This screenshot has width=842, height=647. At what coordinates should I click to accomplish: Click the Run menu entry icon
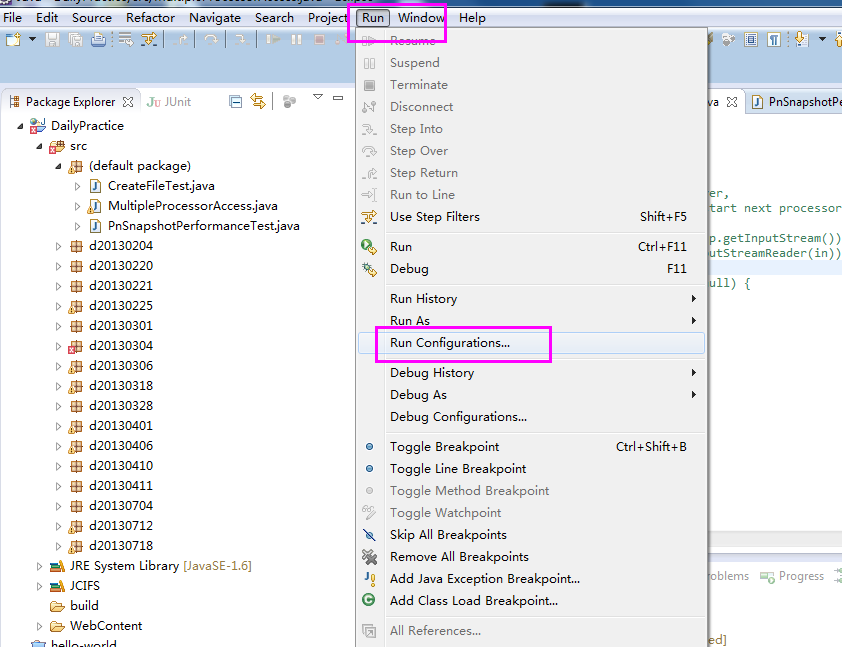pos(369,247)
